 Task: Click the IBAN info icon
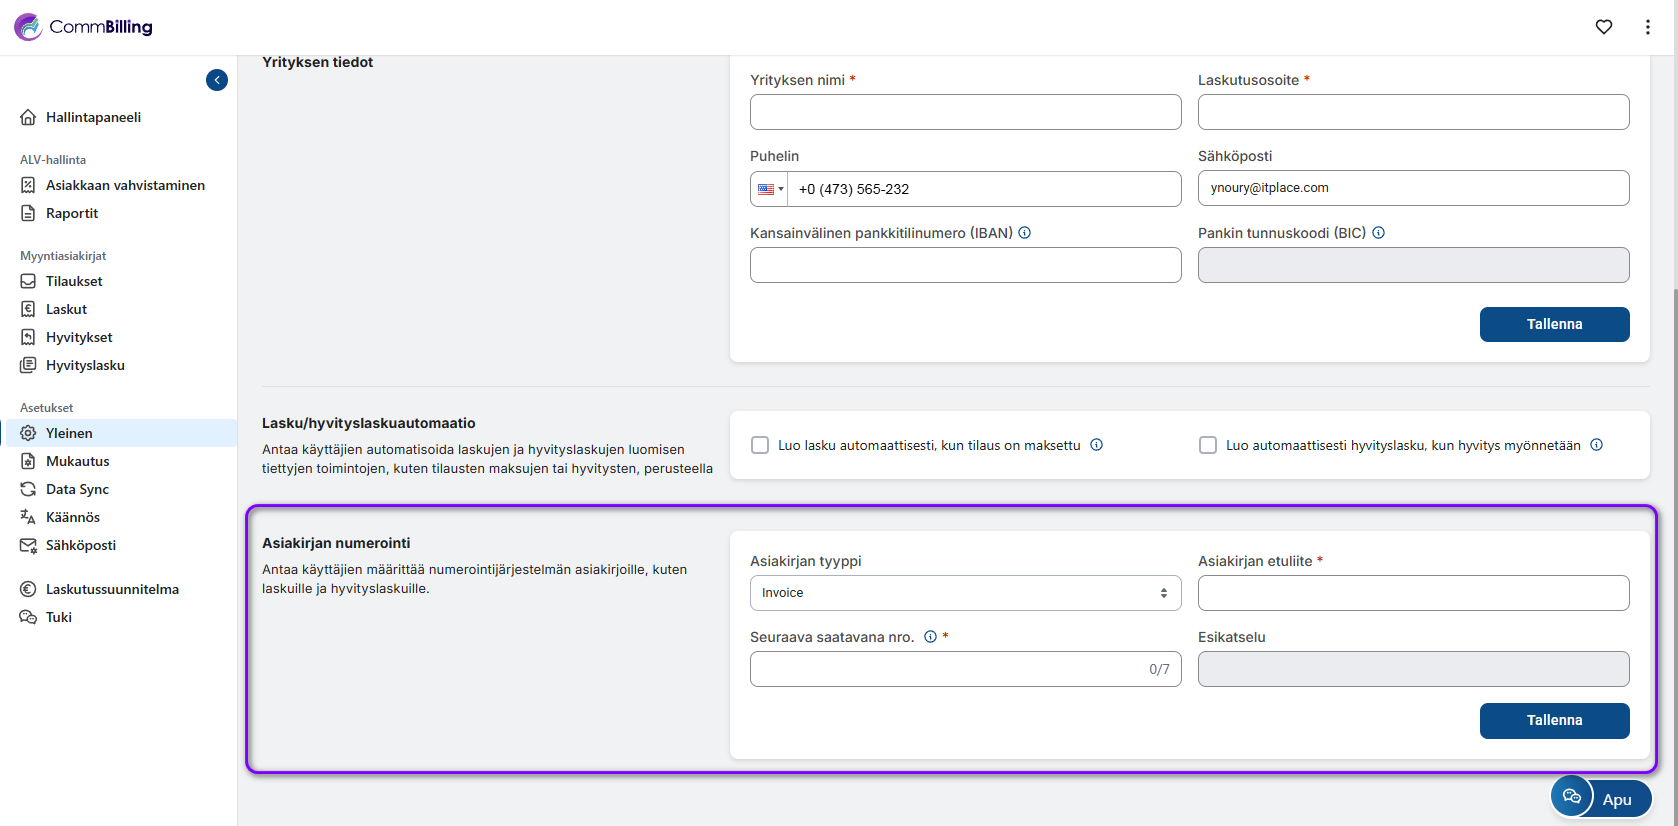click(1025, 233)
